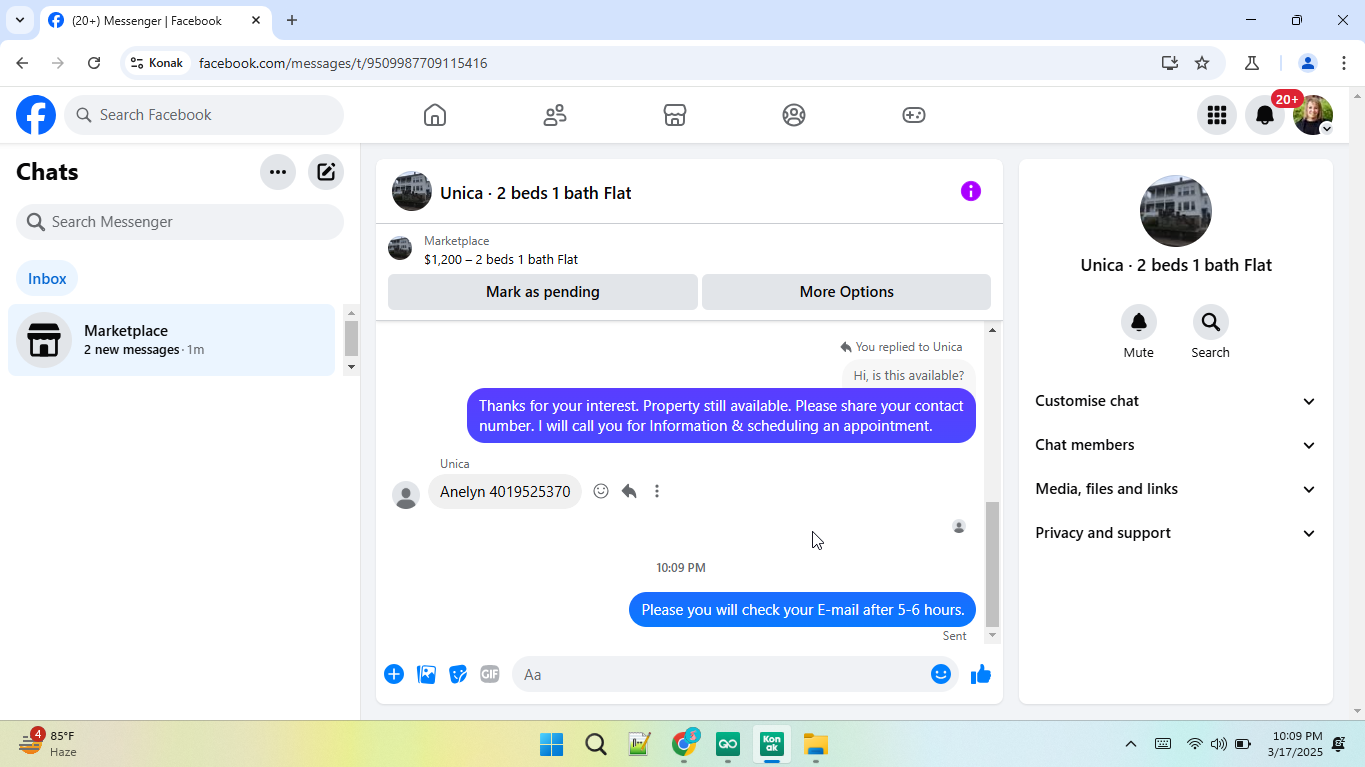Viewport: 1365px width, 767px height.
Task: Open conversation information purple icon
Action: point(971,191)
